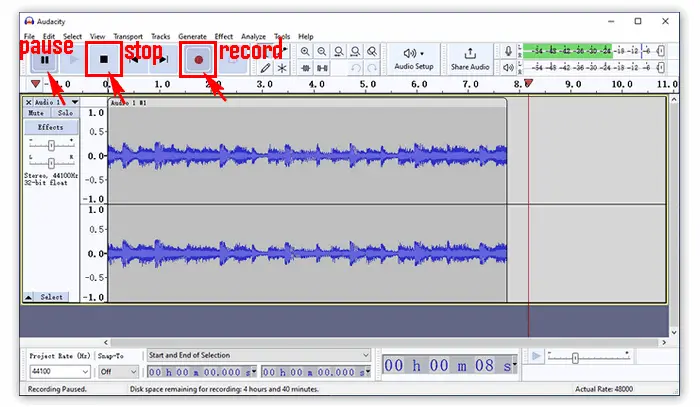Click the Silence audio selection icon
This screenshot has height=407, width=700.
pos(322,68)
